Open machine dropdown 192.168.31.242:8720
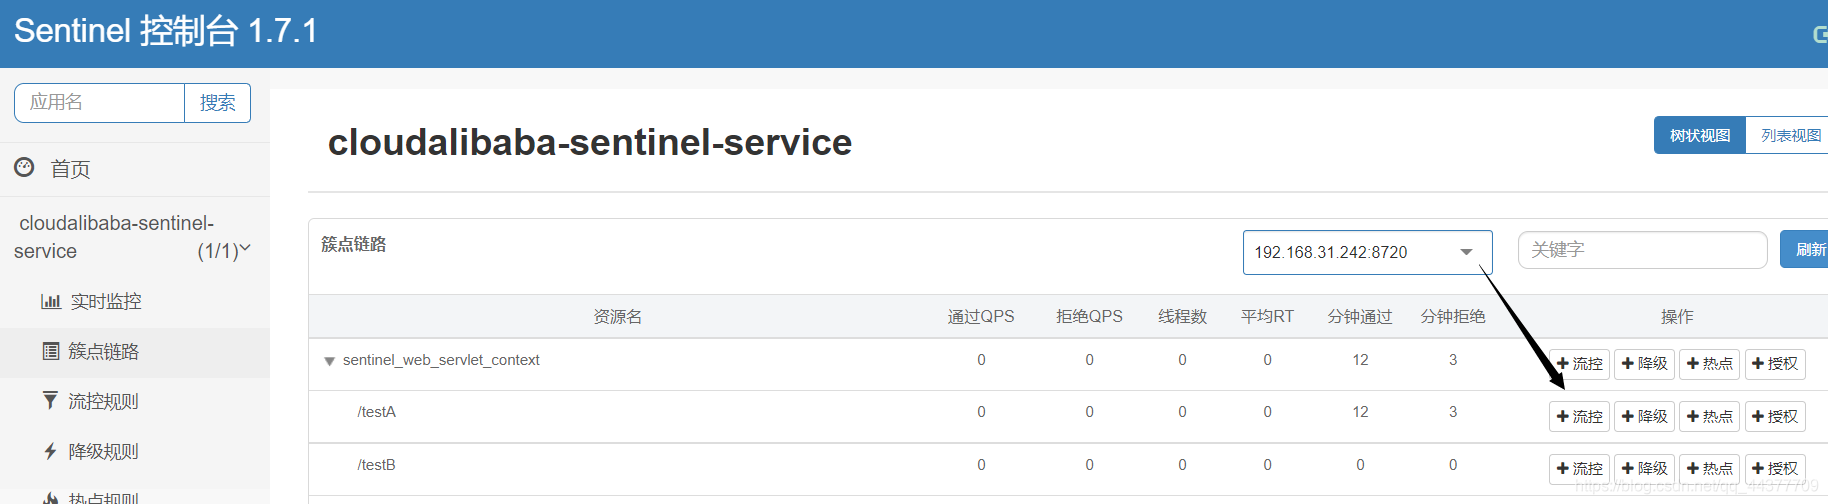 tap(1367, 252)
